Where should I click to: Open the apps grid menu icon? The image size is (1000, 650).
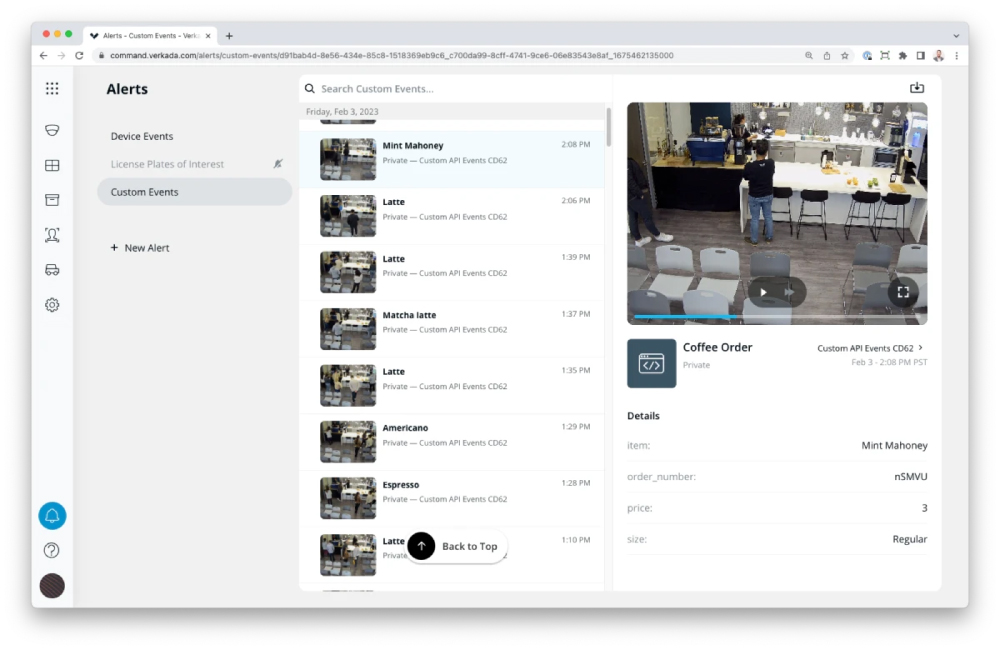pyautogui.click(x=52, y=89)
